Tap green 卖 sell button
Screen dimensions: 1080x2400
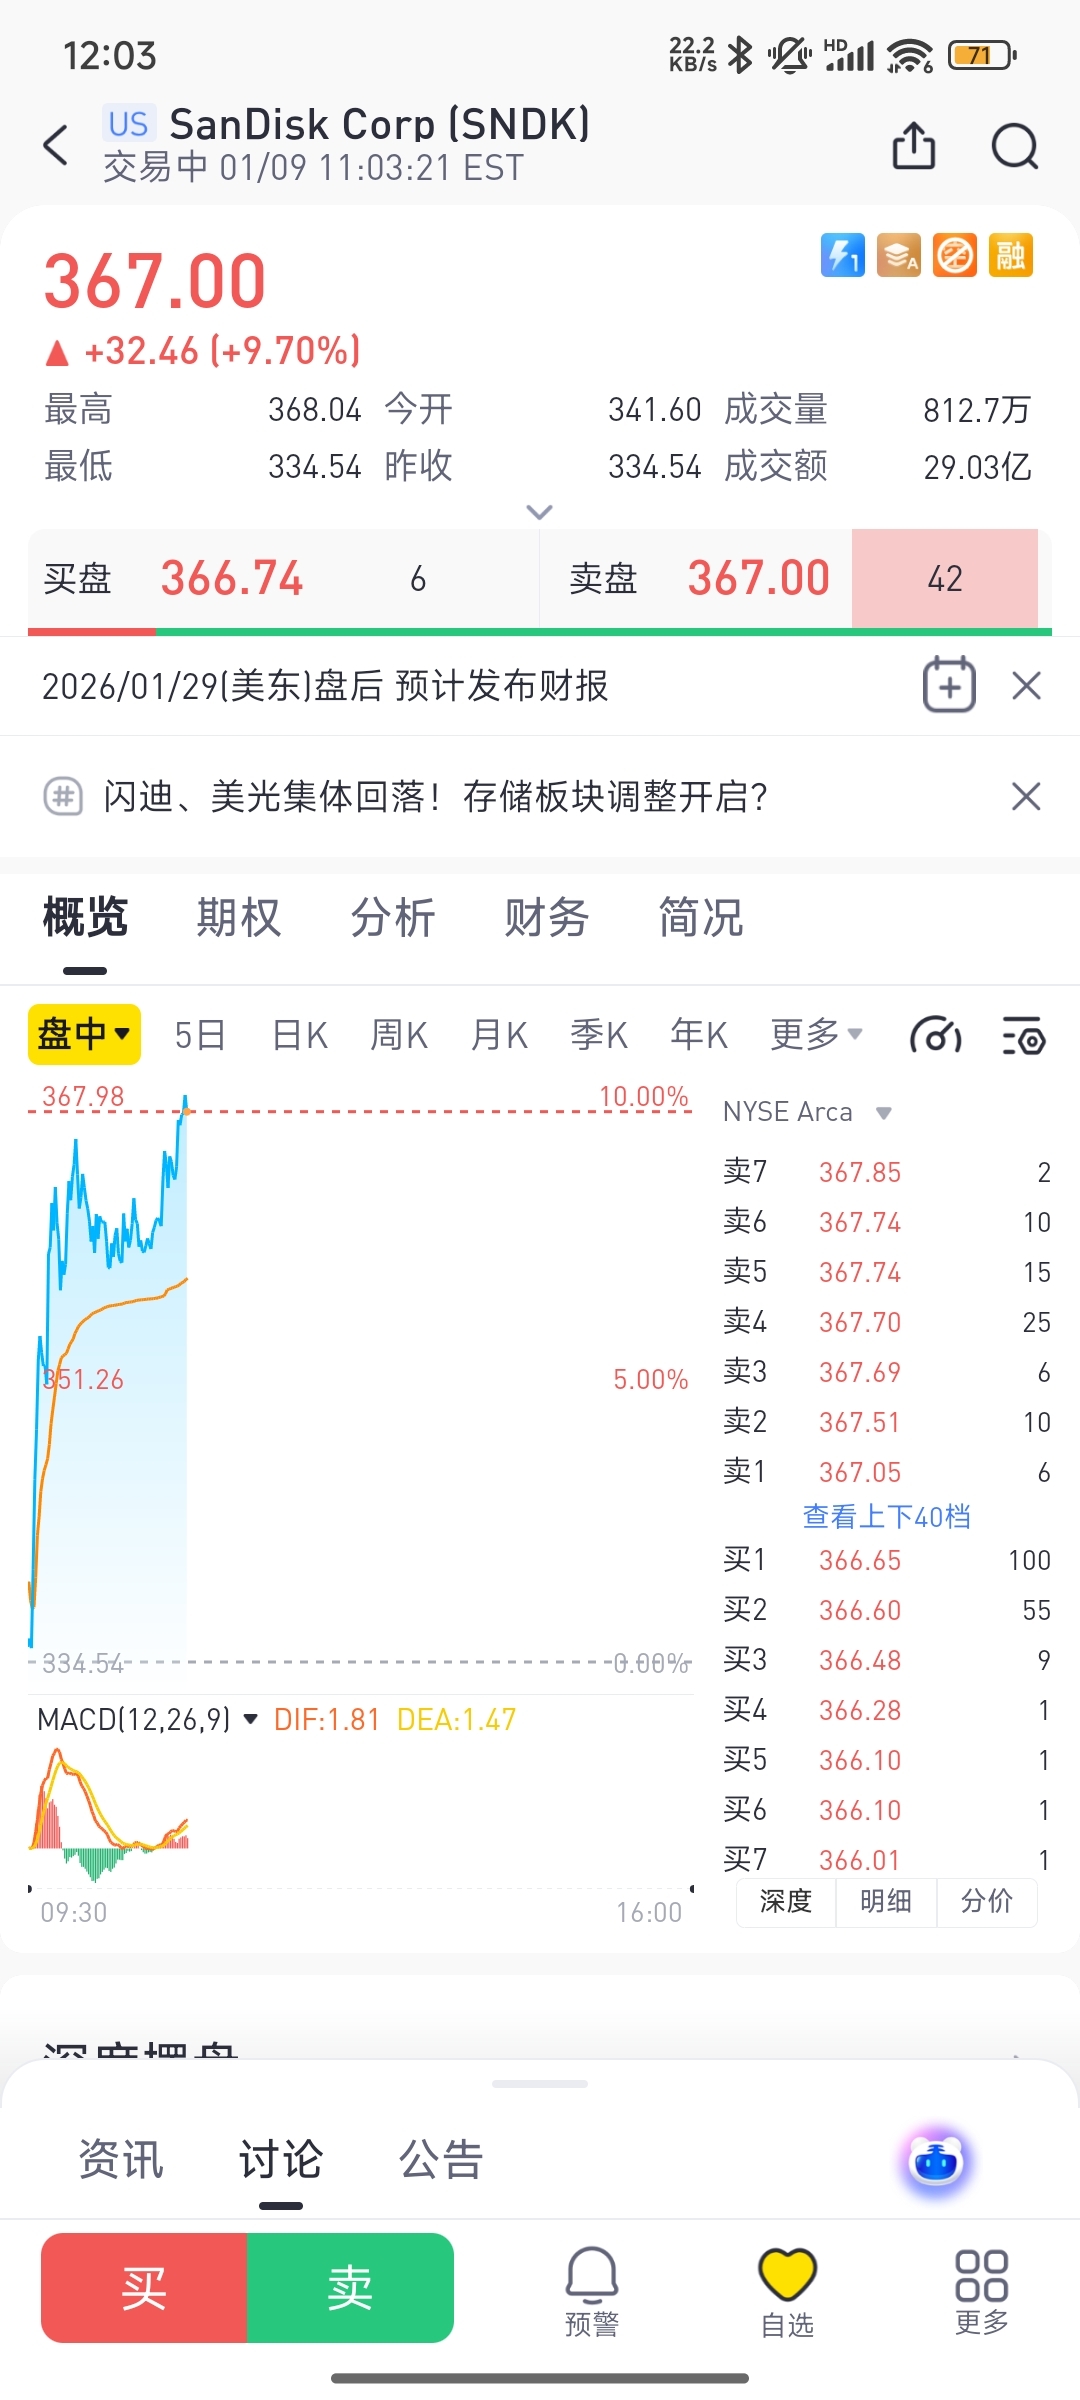[x=350, y=2288]
